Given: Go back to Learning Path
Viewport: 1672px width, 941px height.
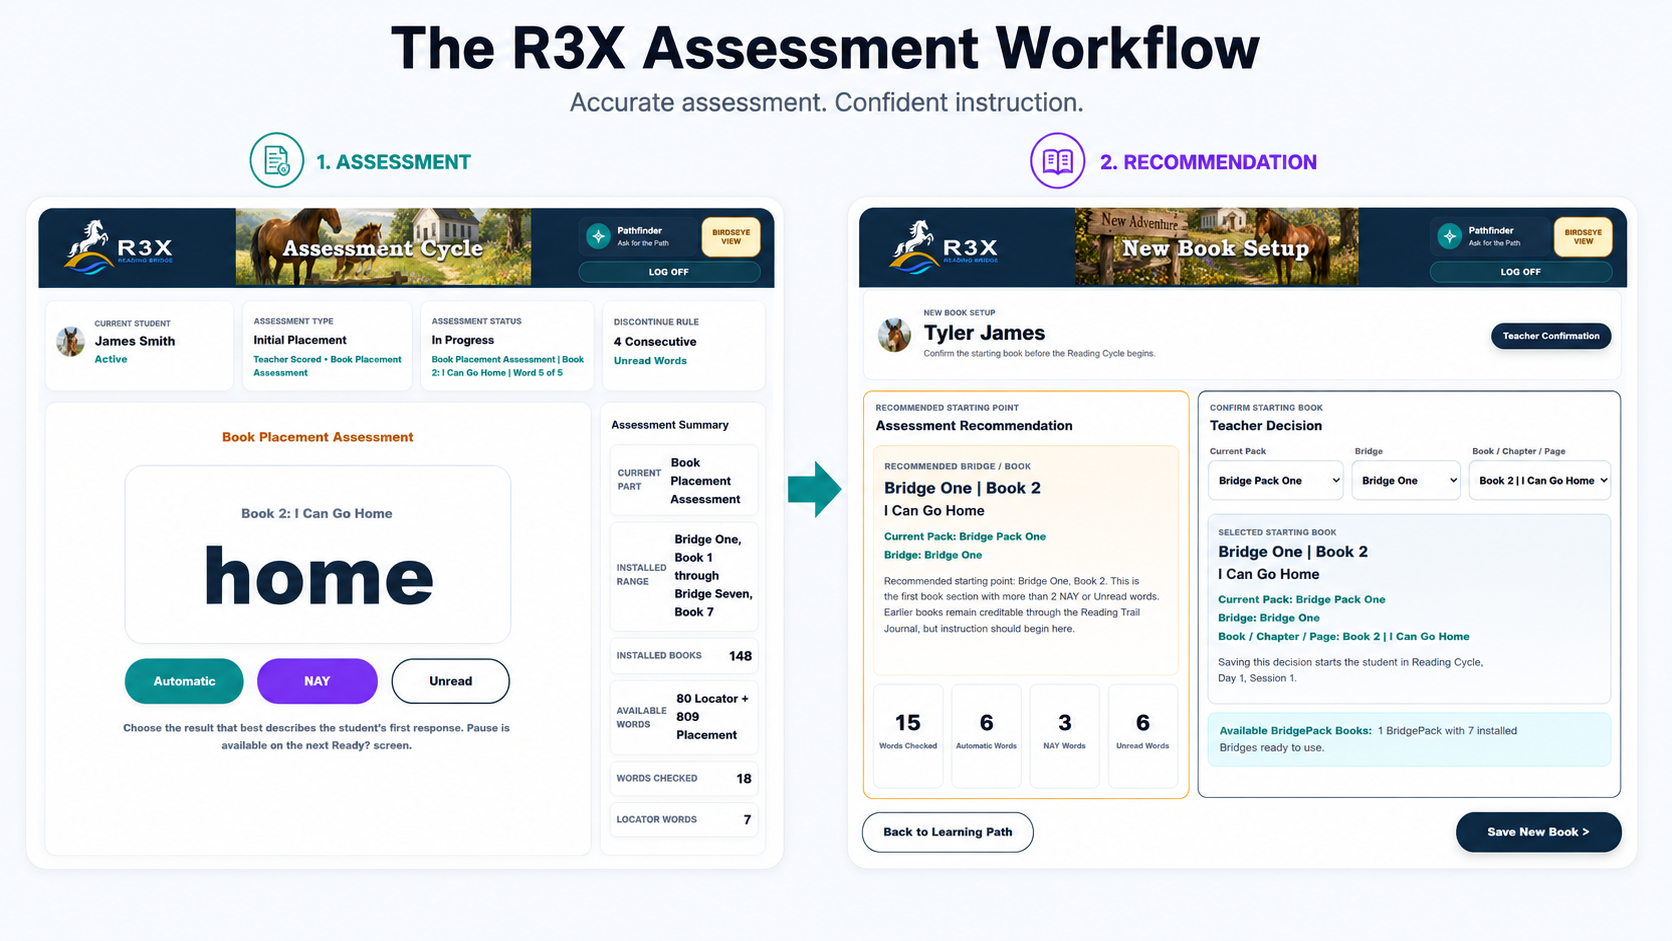Looking at the screenshot, I should [x=948, y=832].
